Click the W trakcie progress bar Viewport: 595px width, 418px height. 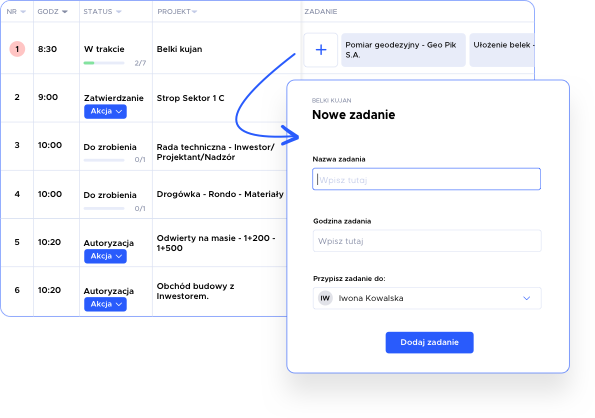(x=104, y=63)
